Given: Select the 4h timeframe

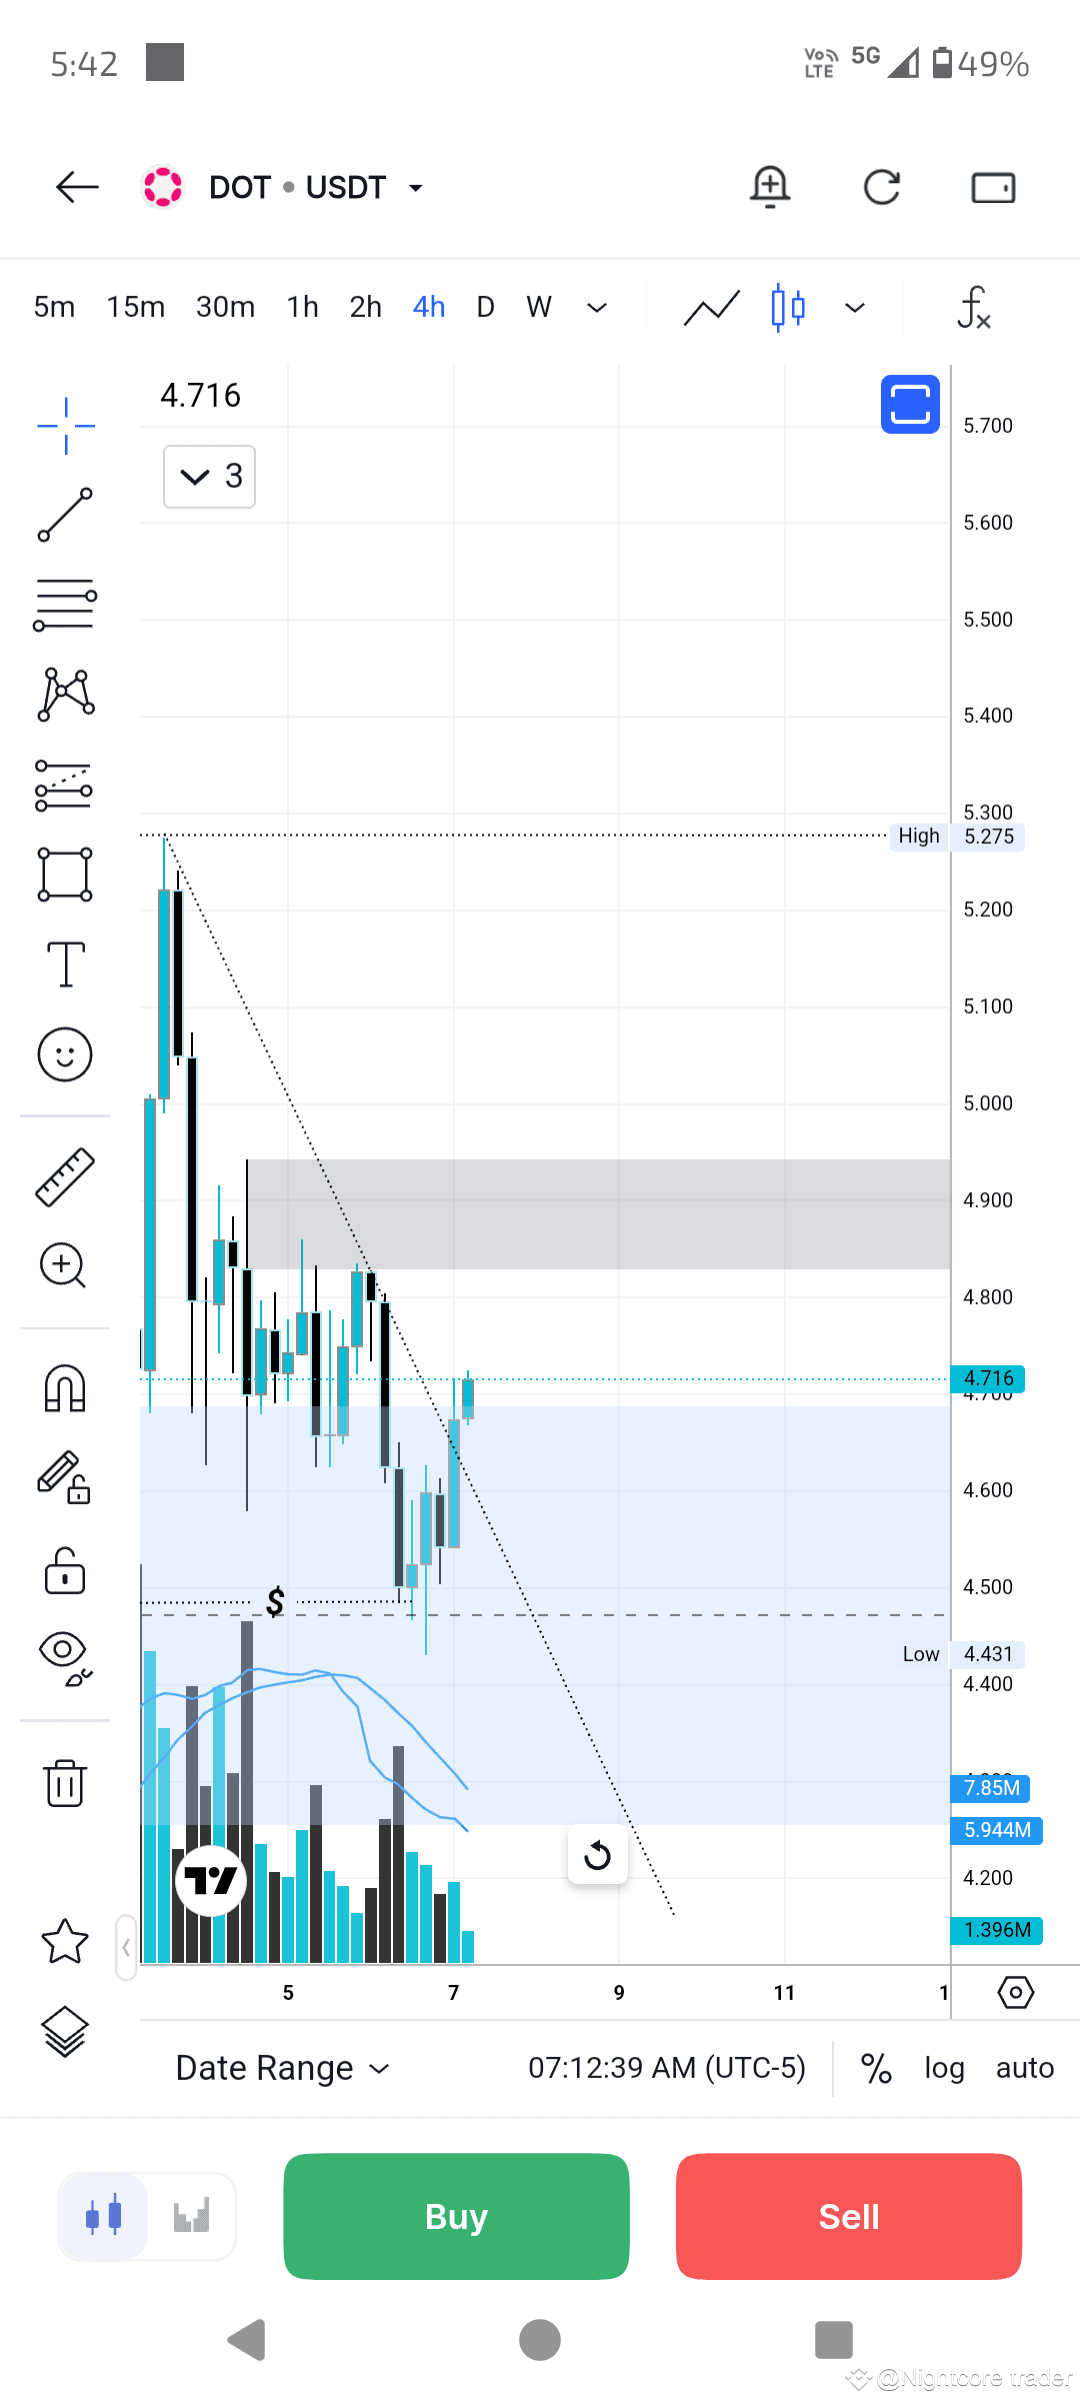Looking at the screenshot, I should tap(429, 307).
